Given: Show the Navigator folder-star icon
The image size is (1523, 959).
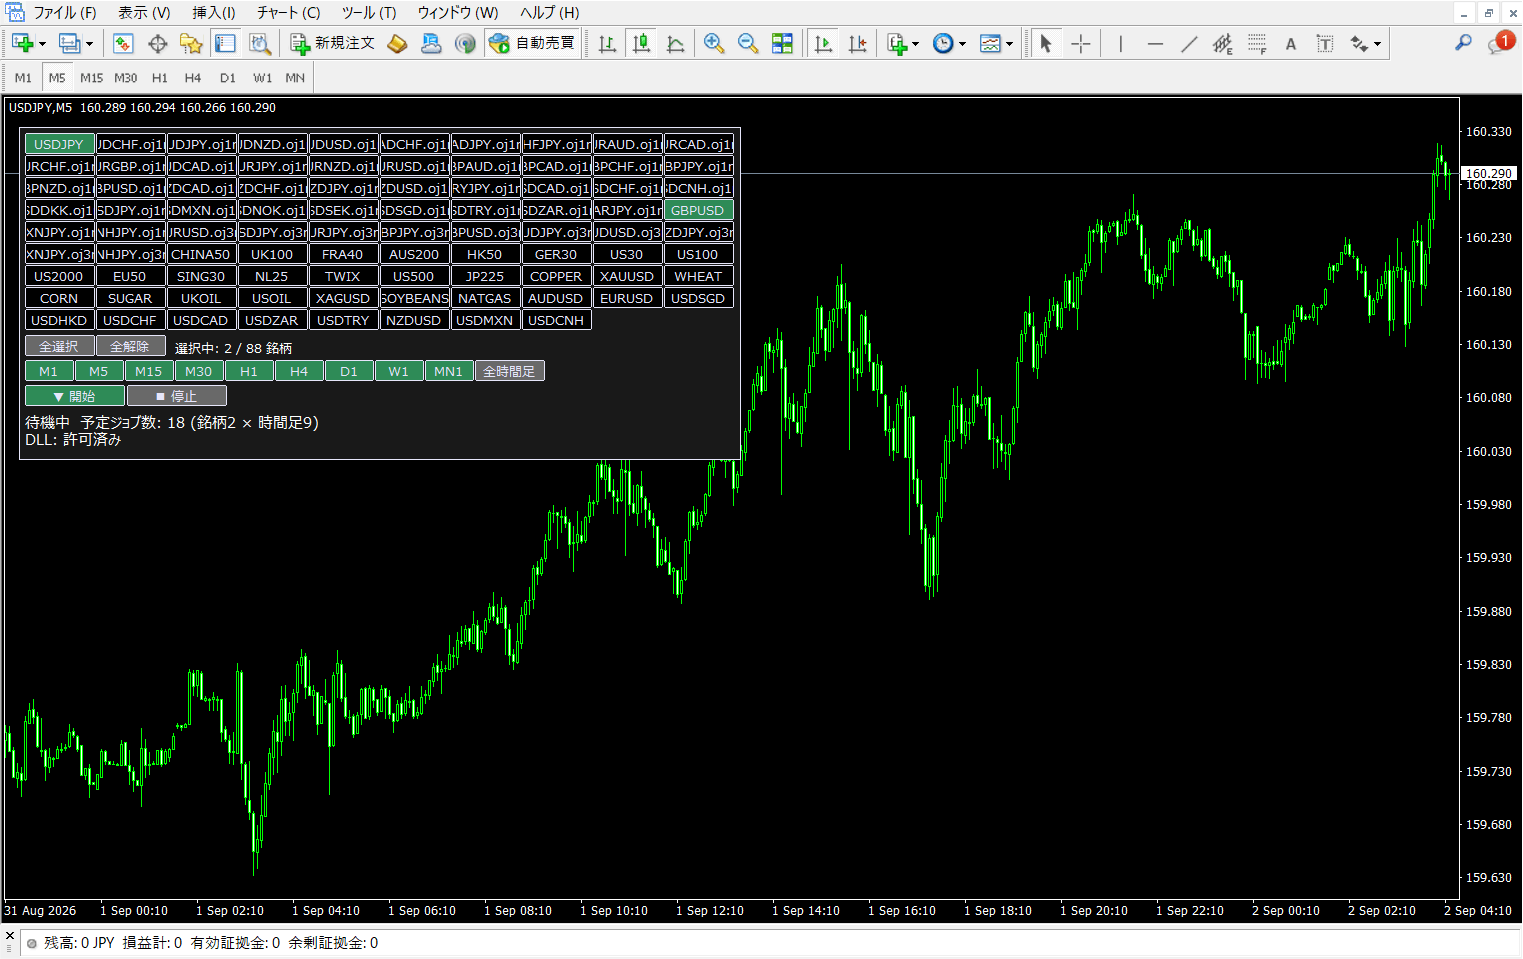Looking at the screenshot, I should pyautogui.click(x=191, y=43).
